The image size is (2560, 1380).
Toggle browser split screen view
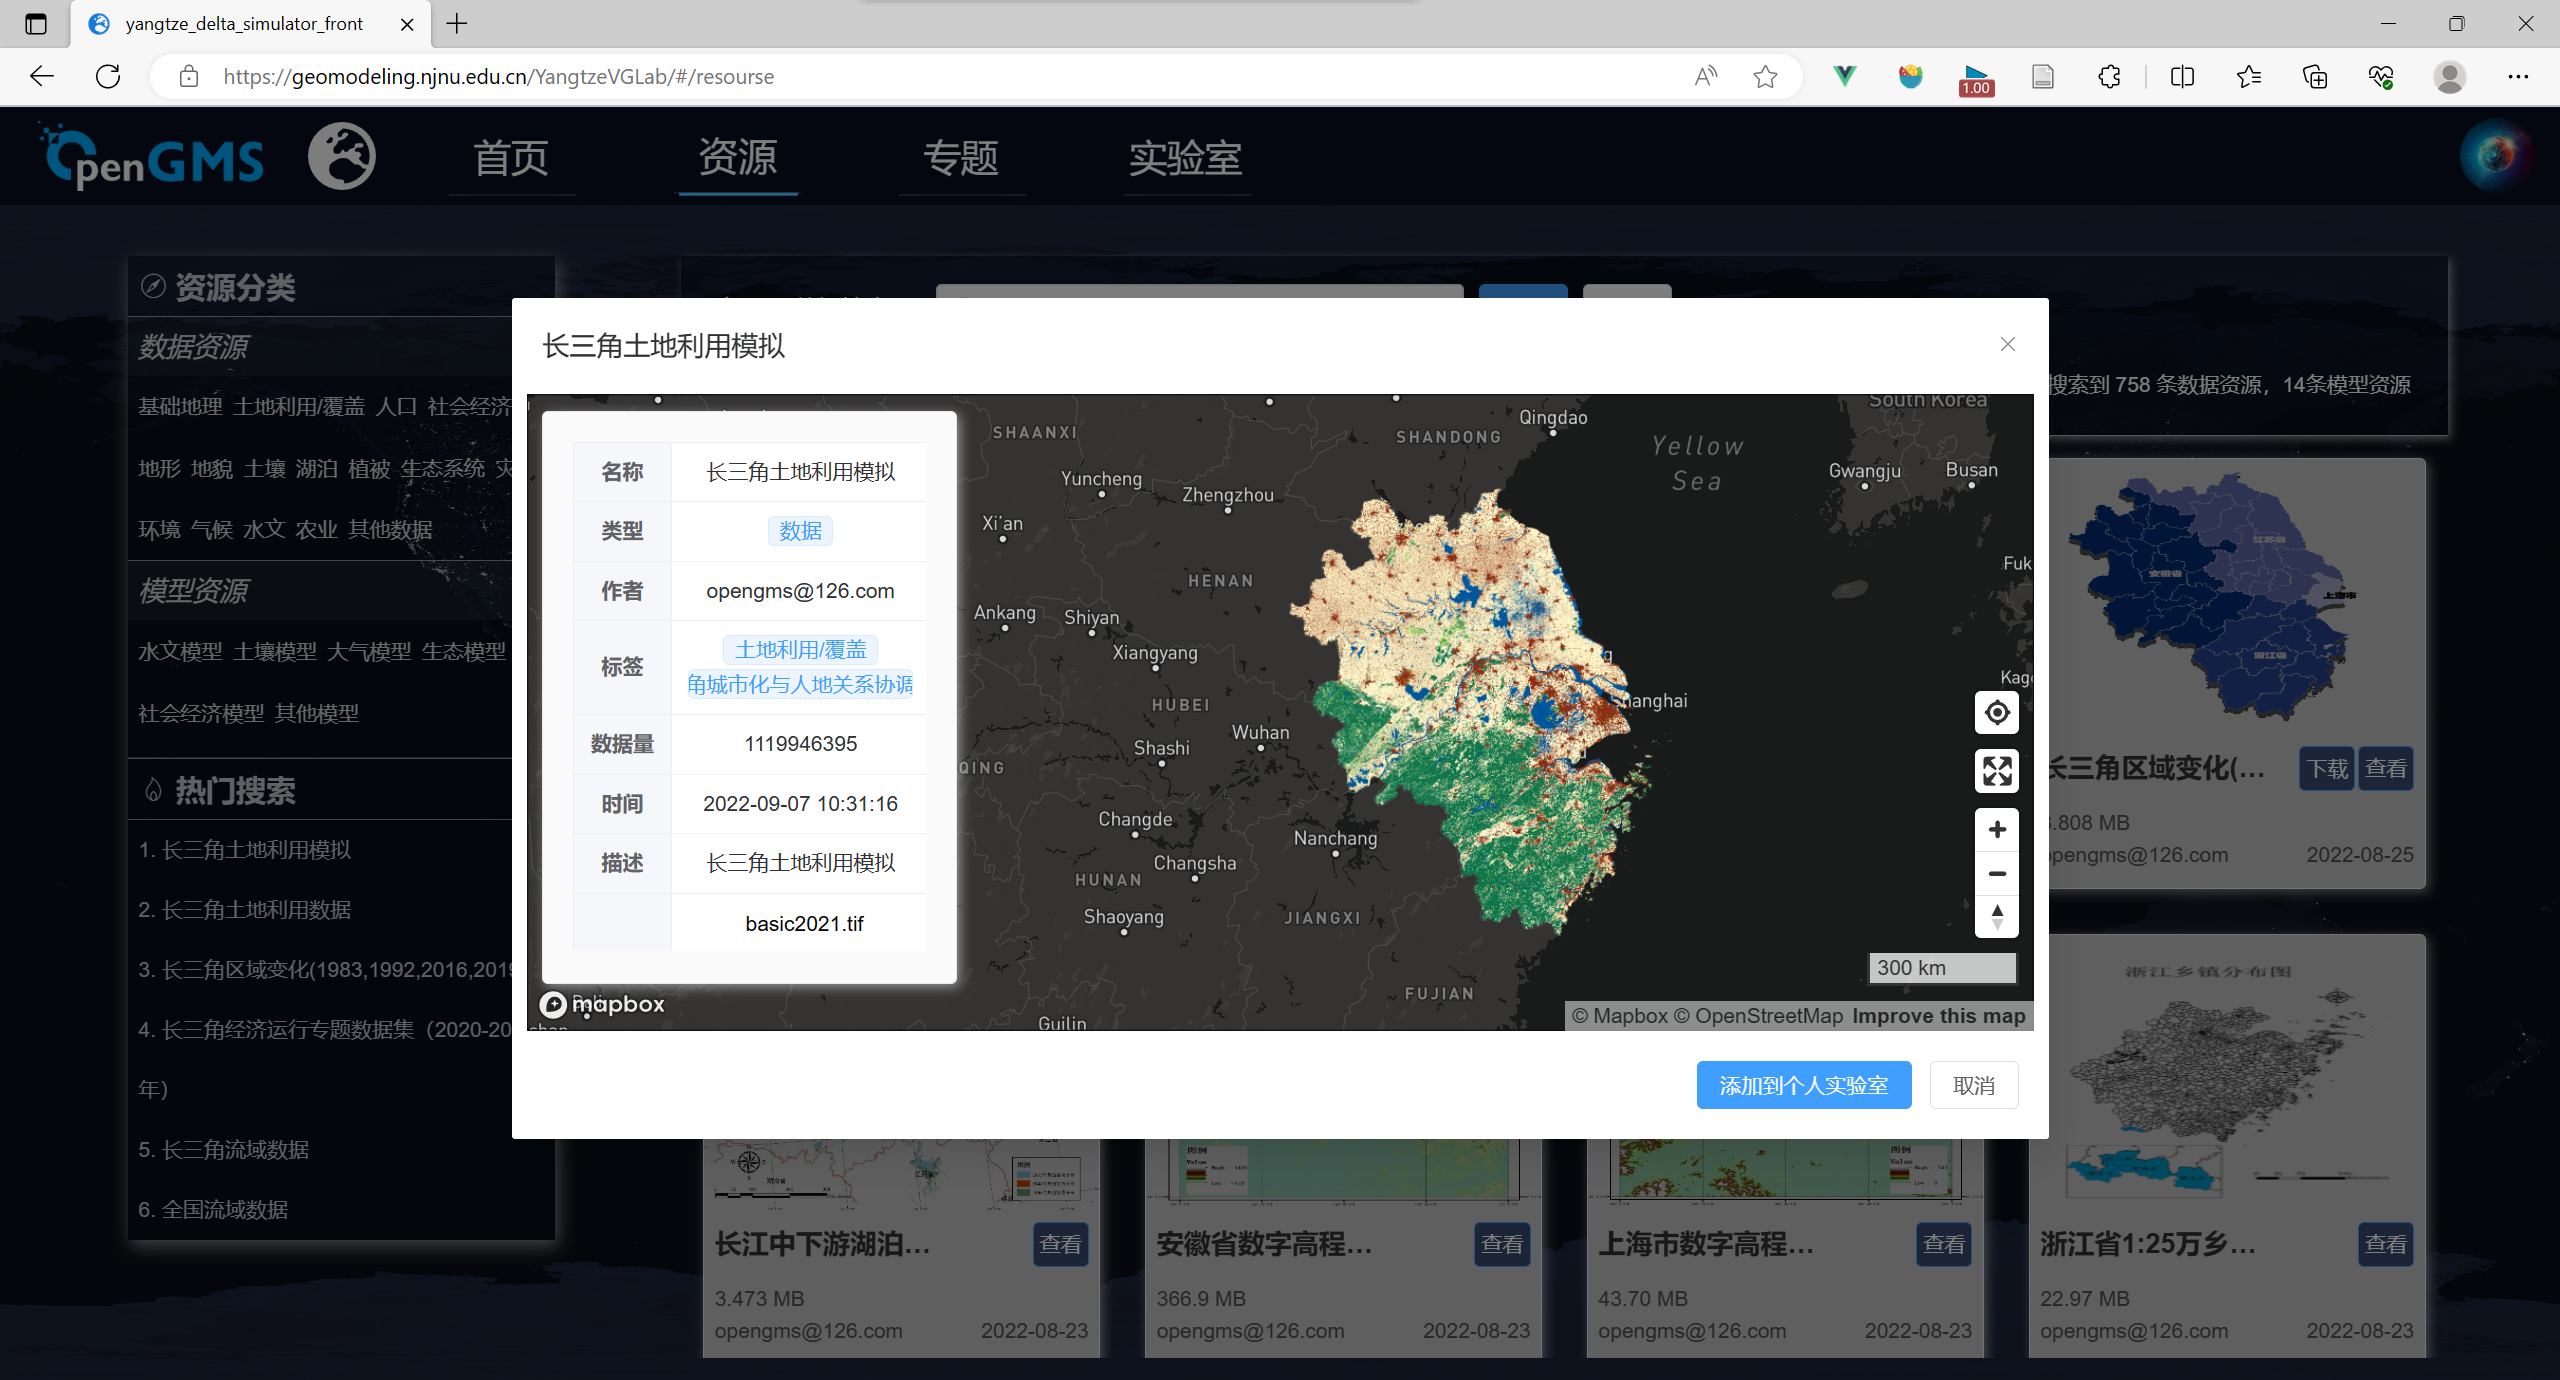coord(2182,77)
